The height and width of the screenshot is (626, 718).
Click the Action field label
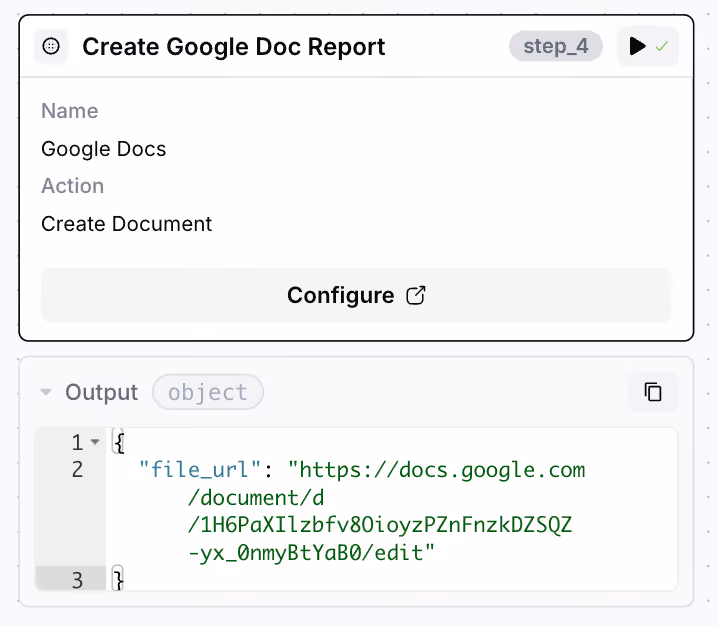point(72,186)
